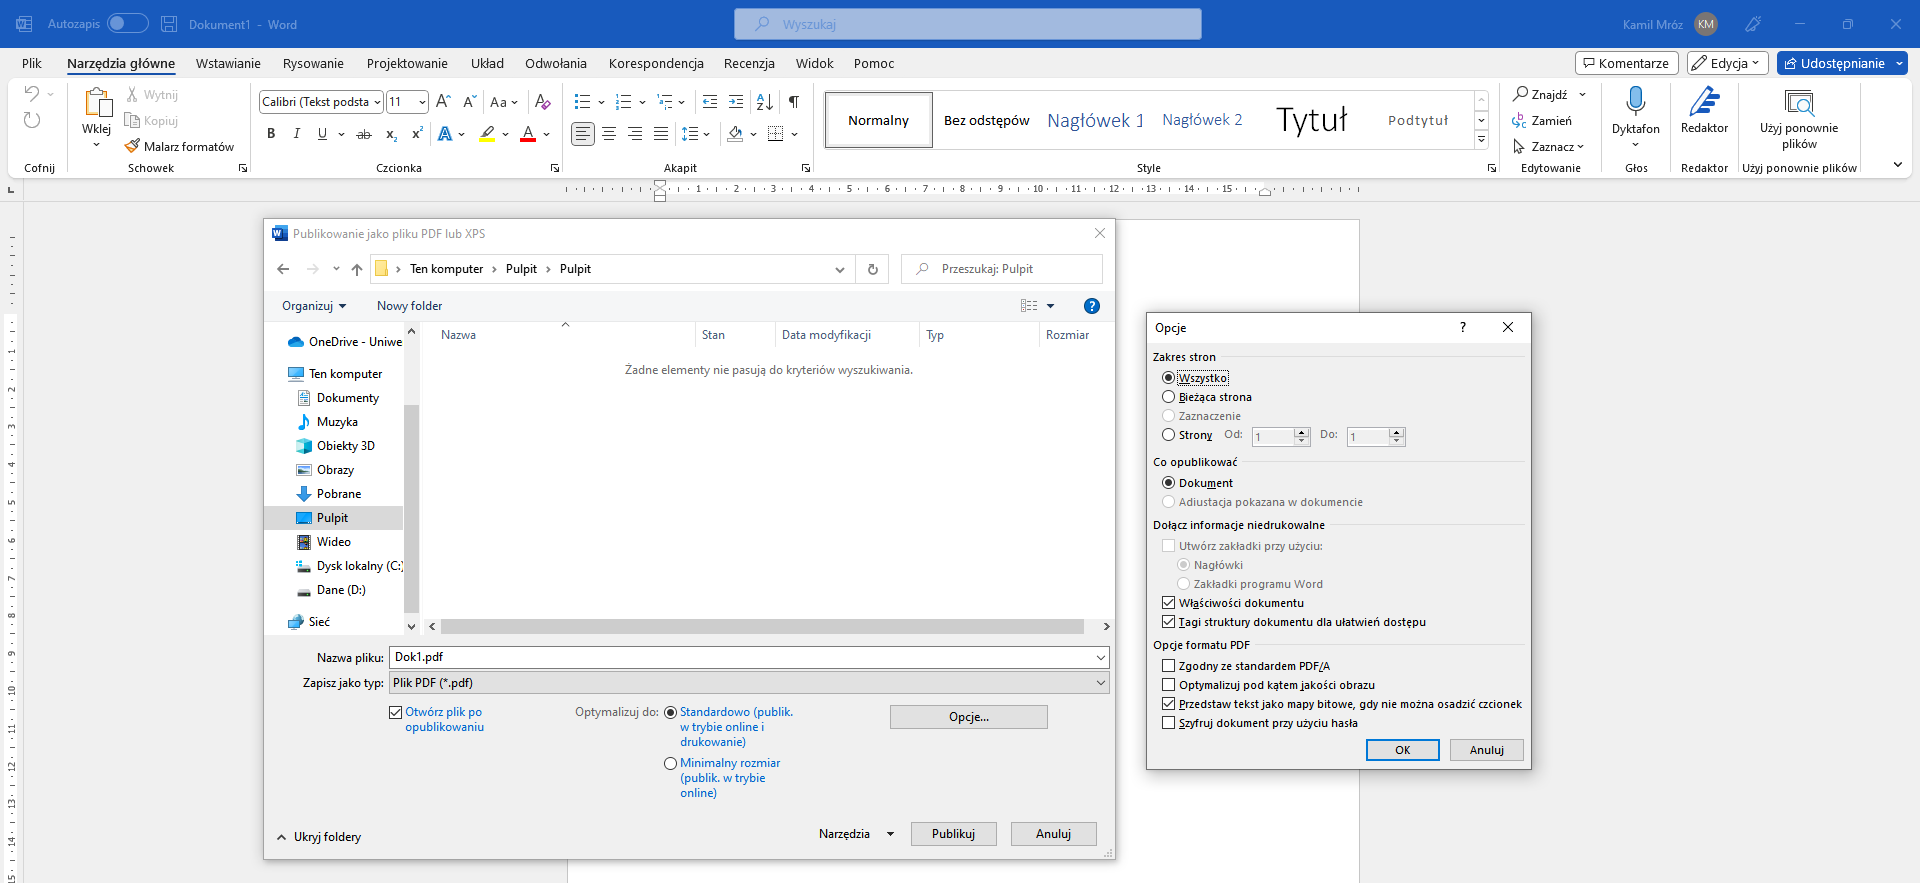The height and width of the screenshot is (883, 1920).
Task: Click the Publikuj button
Action: [x=954, y=834]
